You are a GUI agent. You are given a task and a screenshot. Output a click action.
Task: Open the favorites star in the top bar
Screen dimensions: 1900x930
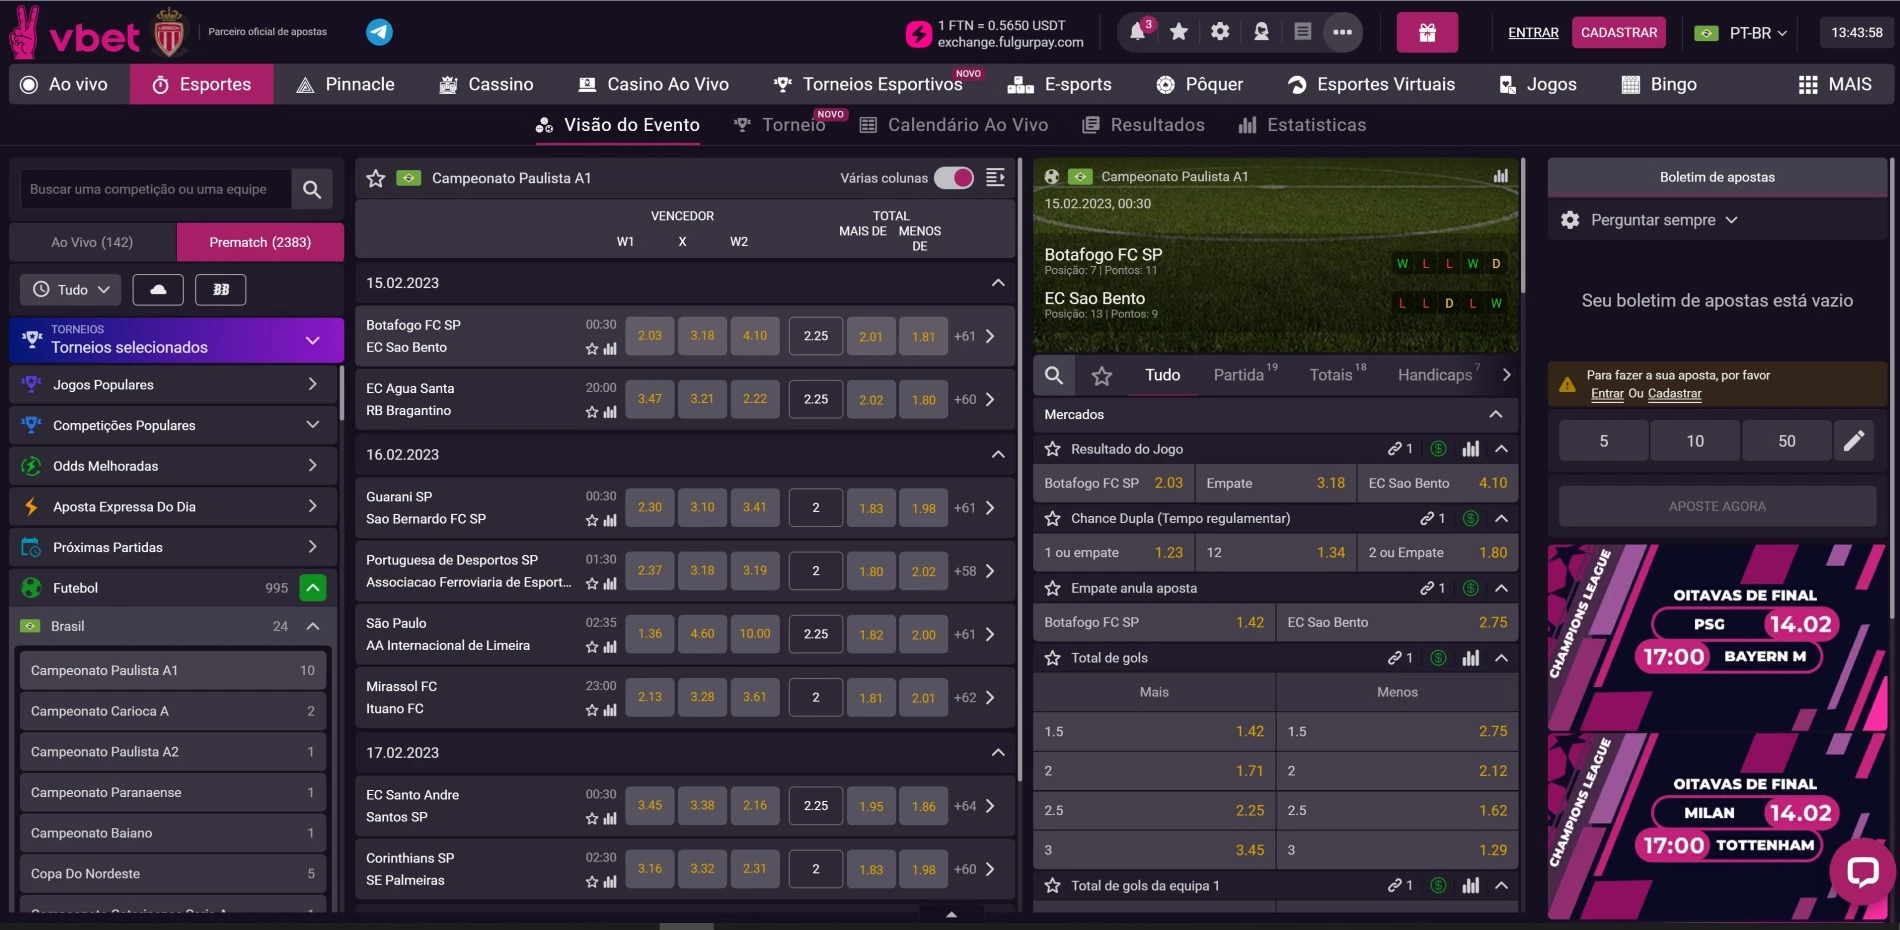tap(1178, 31)
